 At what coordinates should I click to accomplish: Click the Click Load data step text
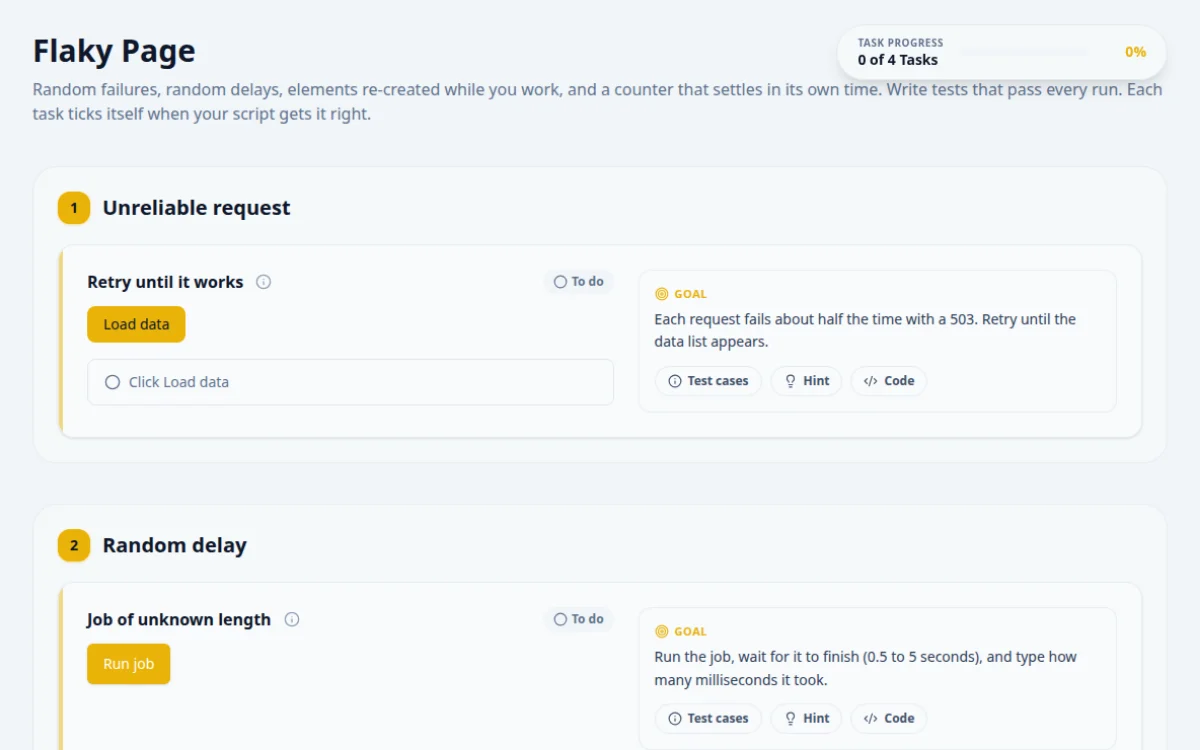coord(179,382)
